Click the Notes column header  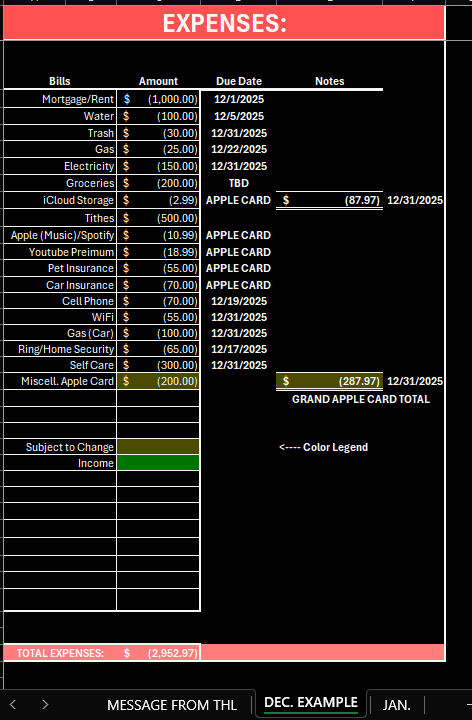point(330,81)
